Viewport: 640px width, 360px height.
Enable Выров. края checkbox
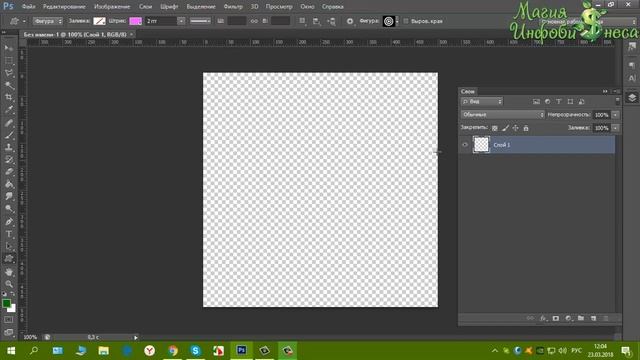tap(406, 21)
